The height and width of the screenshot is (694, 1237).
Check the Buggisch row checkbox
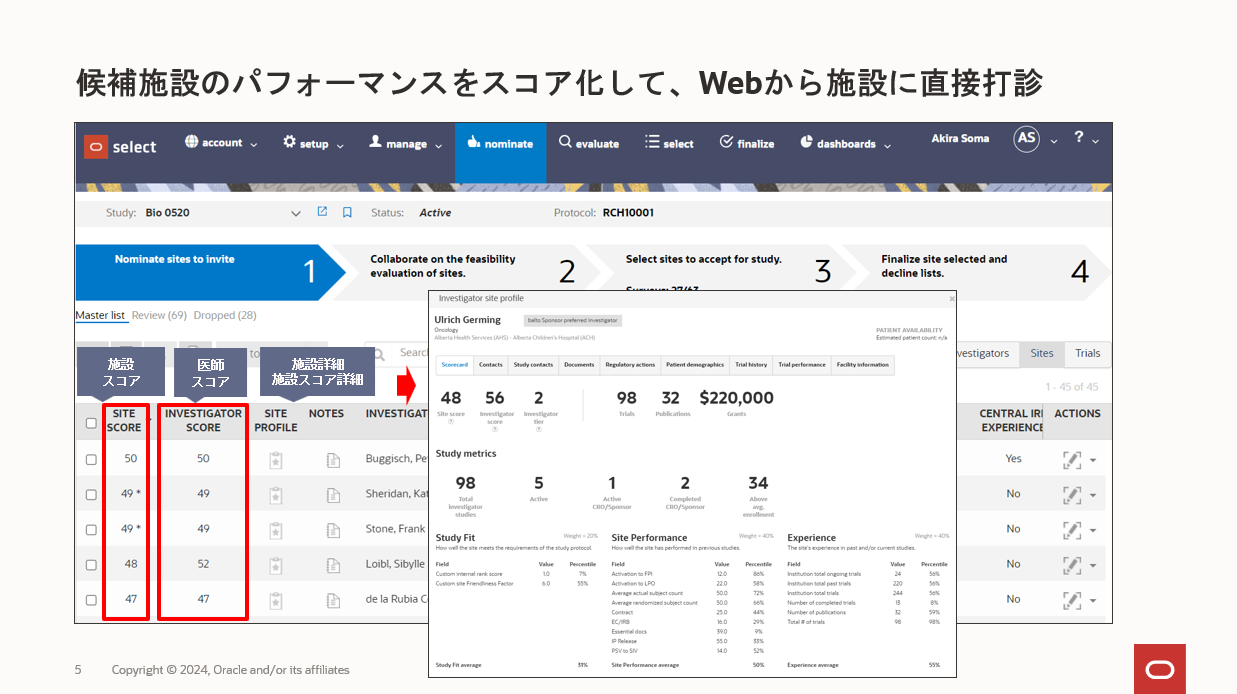[x=91, y=460]
